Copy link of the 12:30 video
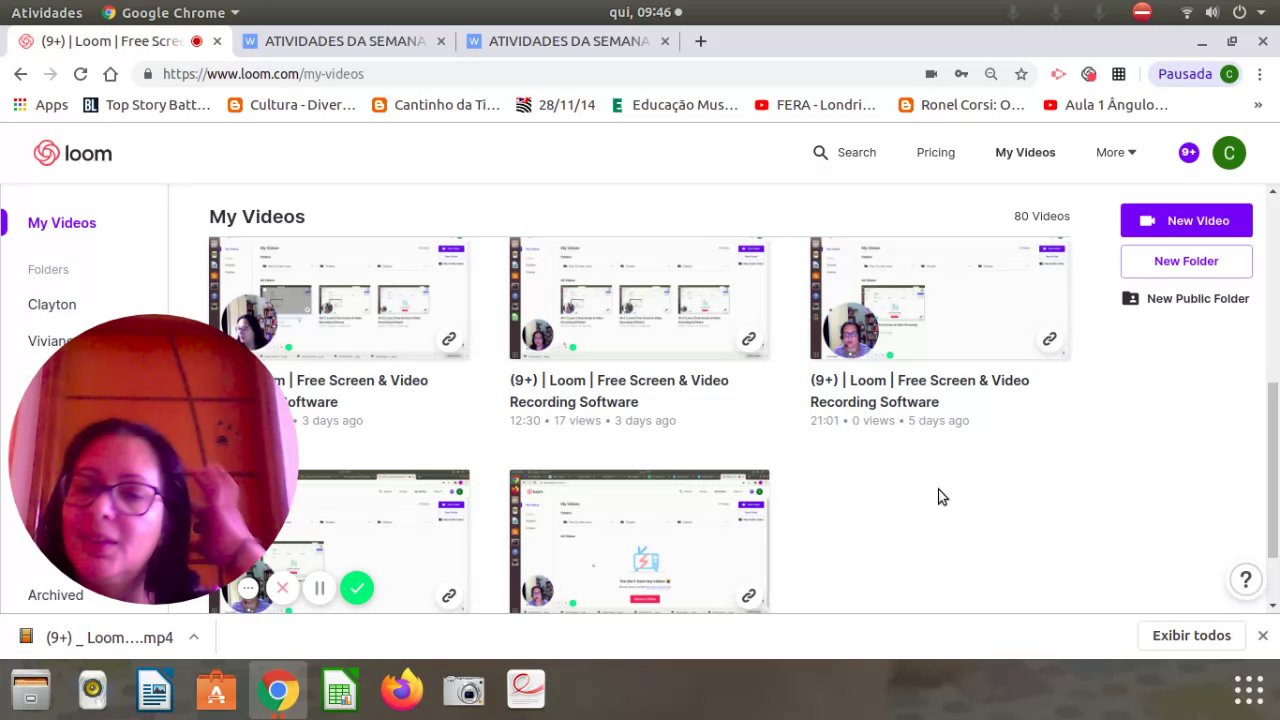Viewport: 1280px width, 720px height. click(748, 339)
